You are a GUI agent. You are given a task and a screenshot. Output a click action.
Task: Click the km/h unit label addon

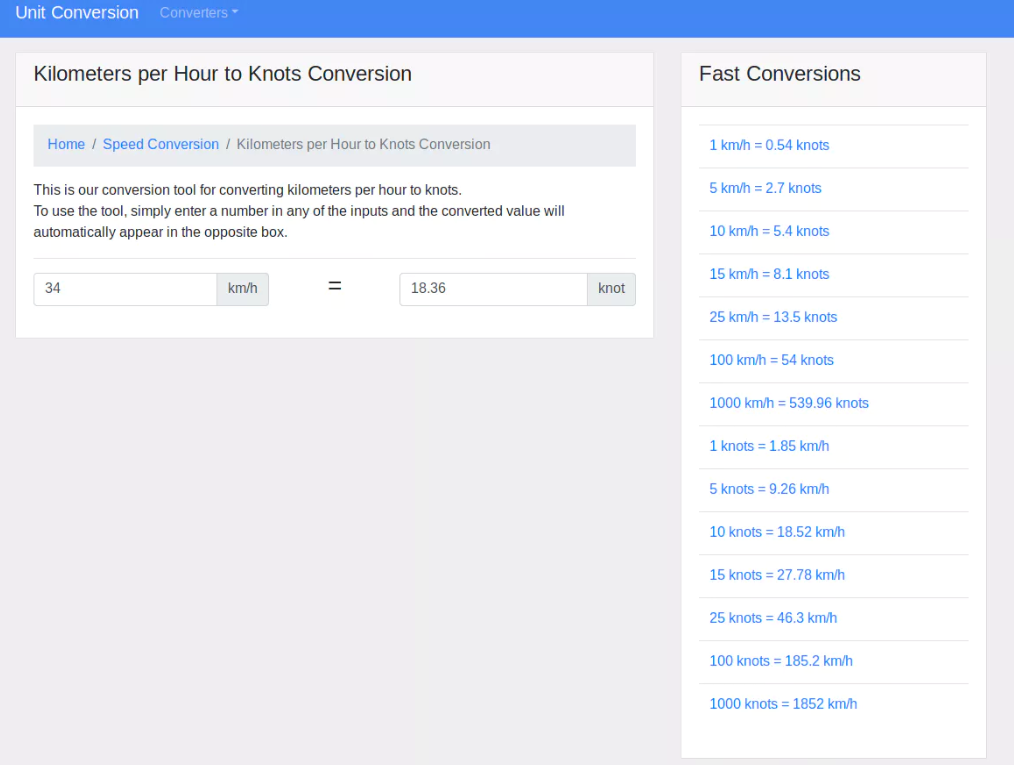click(x=243, y=288)
